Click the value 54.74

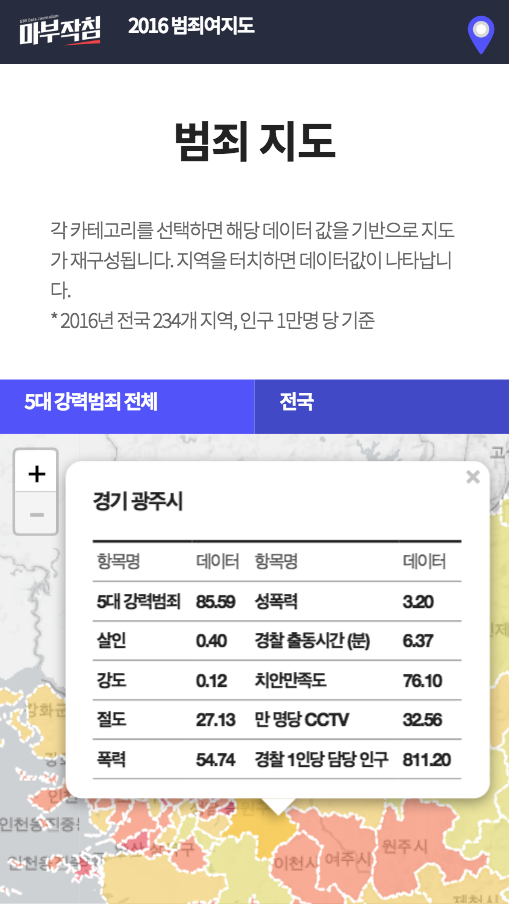pos(215,760)
